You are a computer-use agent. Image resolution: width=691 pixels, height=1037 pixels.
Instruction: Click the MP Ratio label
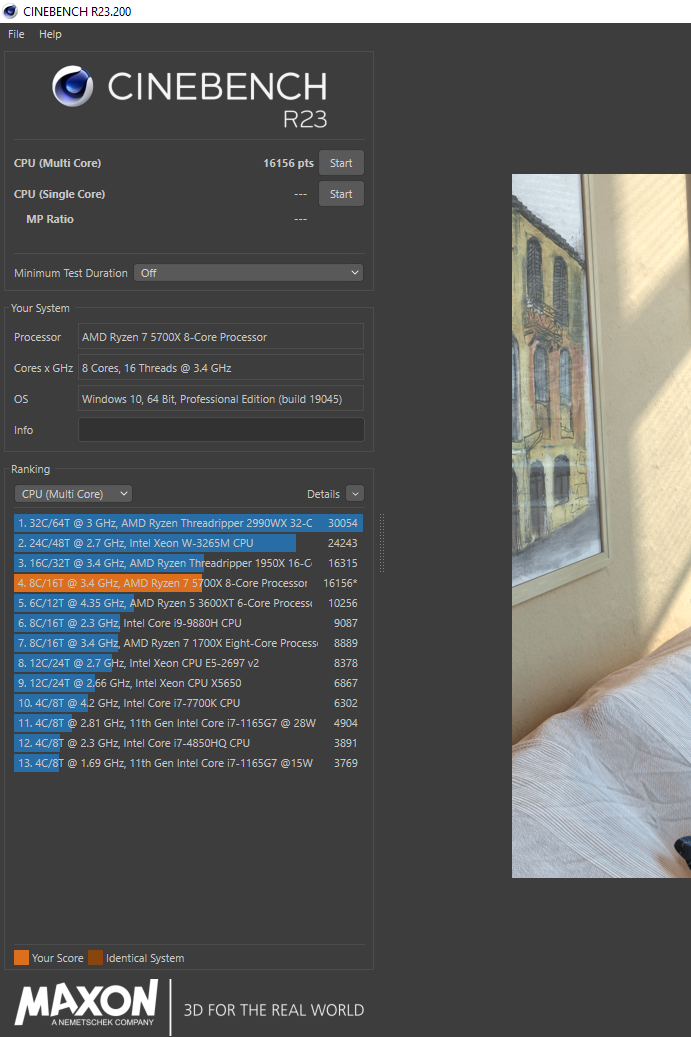tap(50, 219)
